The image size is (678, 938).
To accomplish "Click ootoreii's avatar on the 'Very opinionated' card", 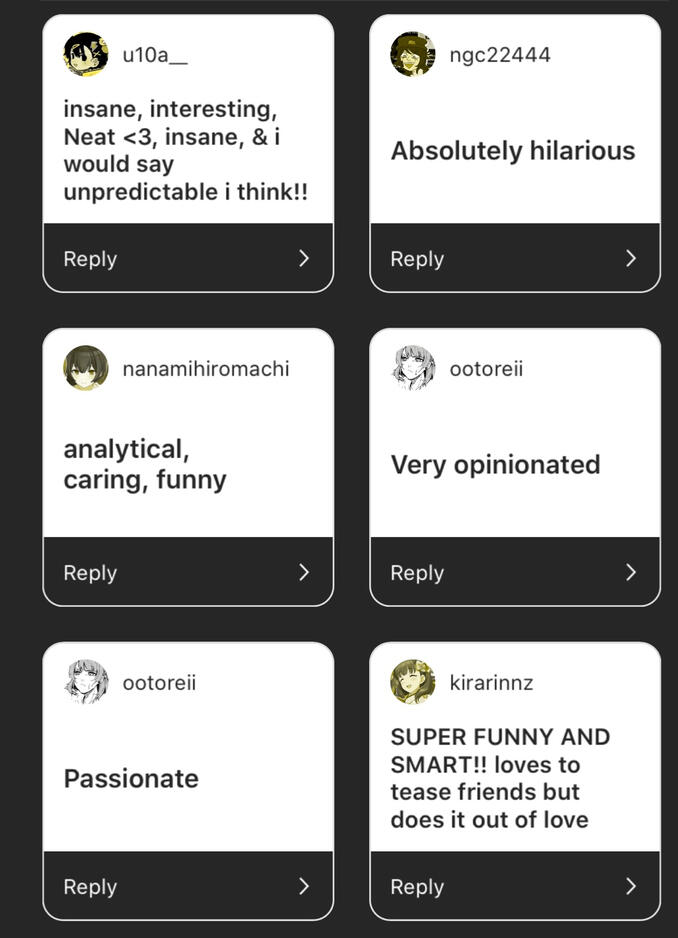I will coord(413,368).
